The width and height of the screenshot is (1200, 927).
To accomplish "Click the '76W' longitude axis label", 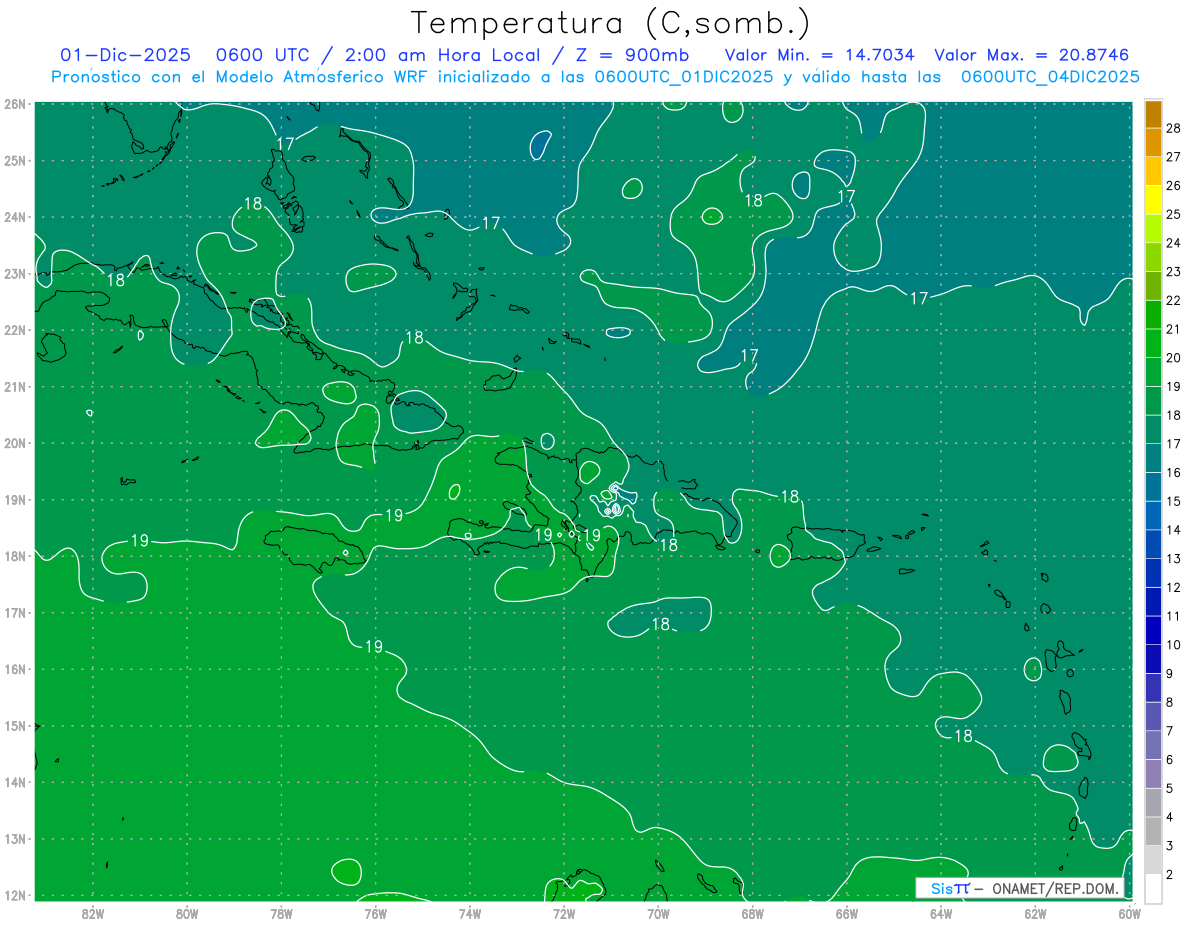I will tap(375, 914).
